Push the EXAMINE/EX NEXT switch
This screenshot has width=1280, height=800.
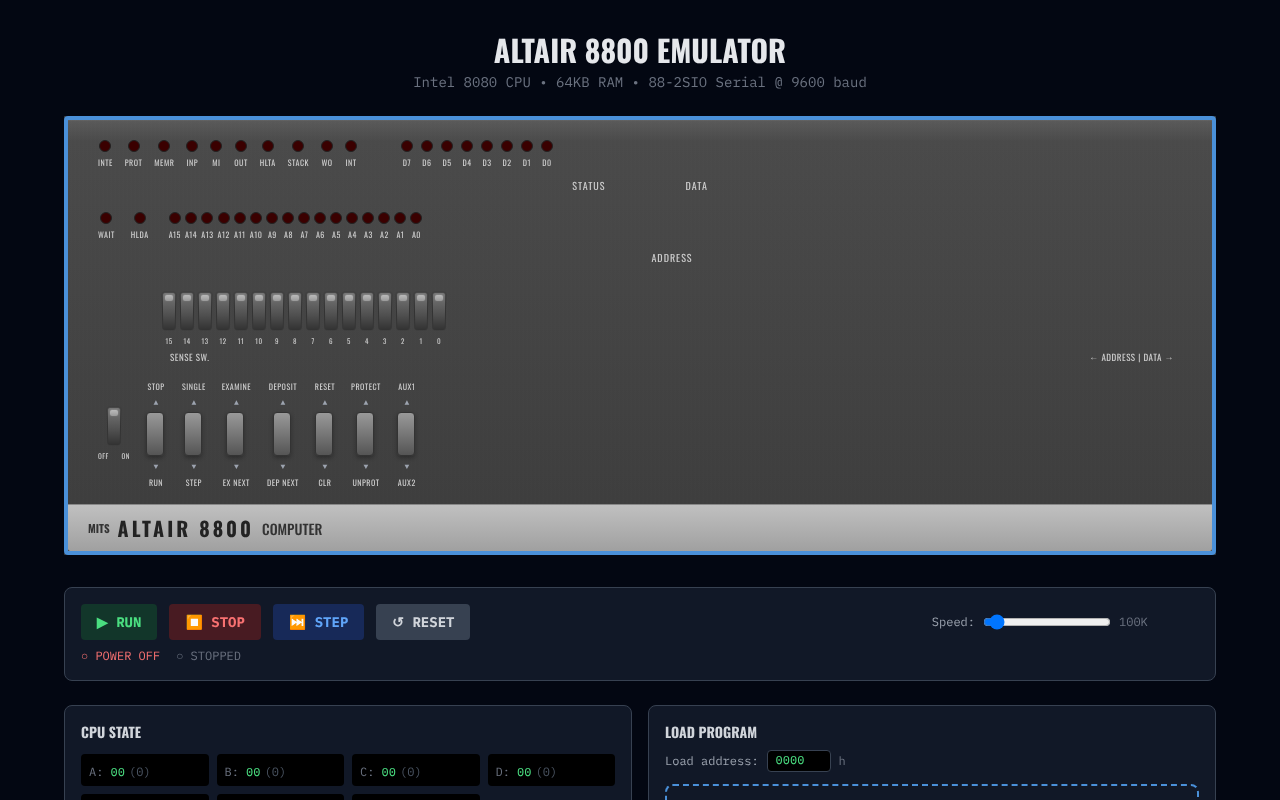[x=235, y=434]
